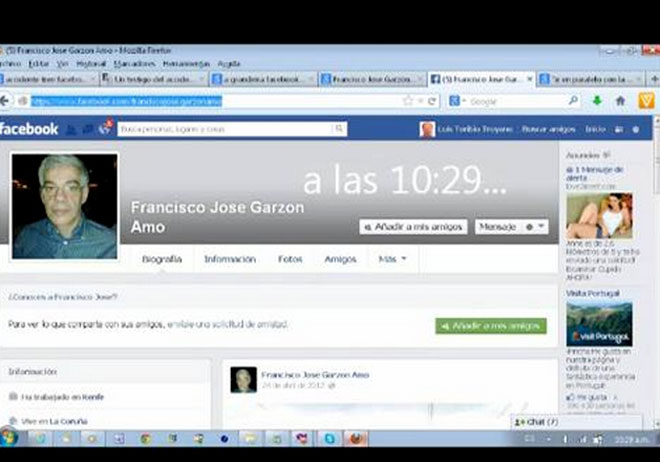Open the Historial menu in Firefox
Screen dimensions: 660x462
point(91,63)
